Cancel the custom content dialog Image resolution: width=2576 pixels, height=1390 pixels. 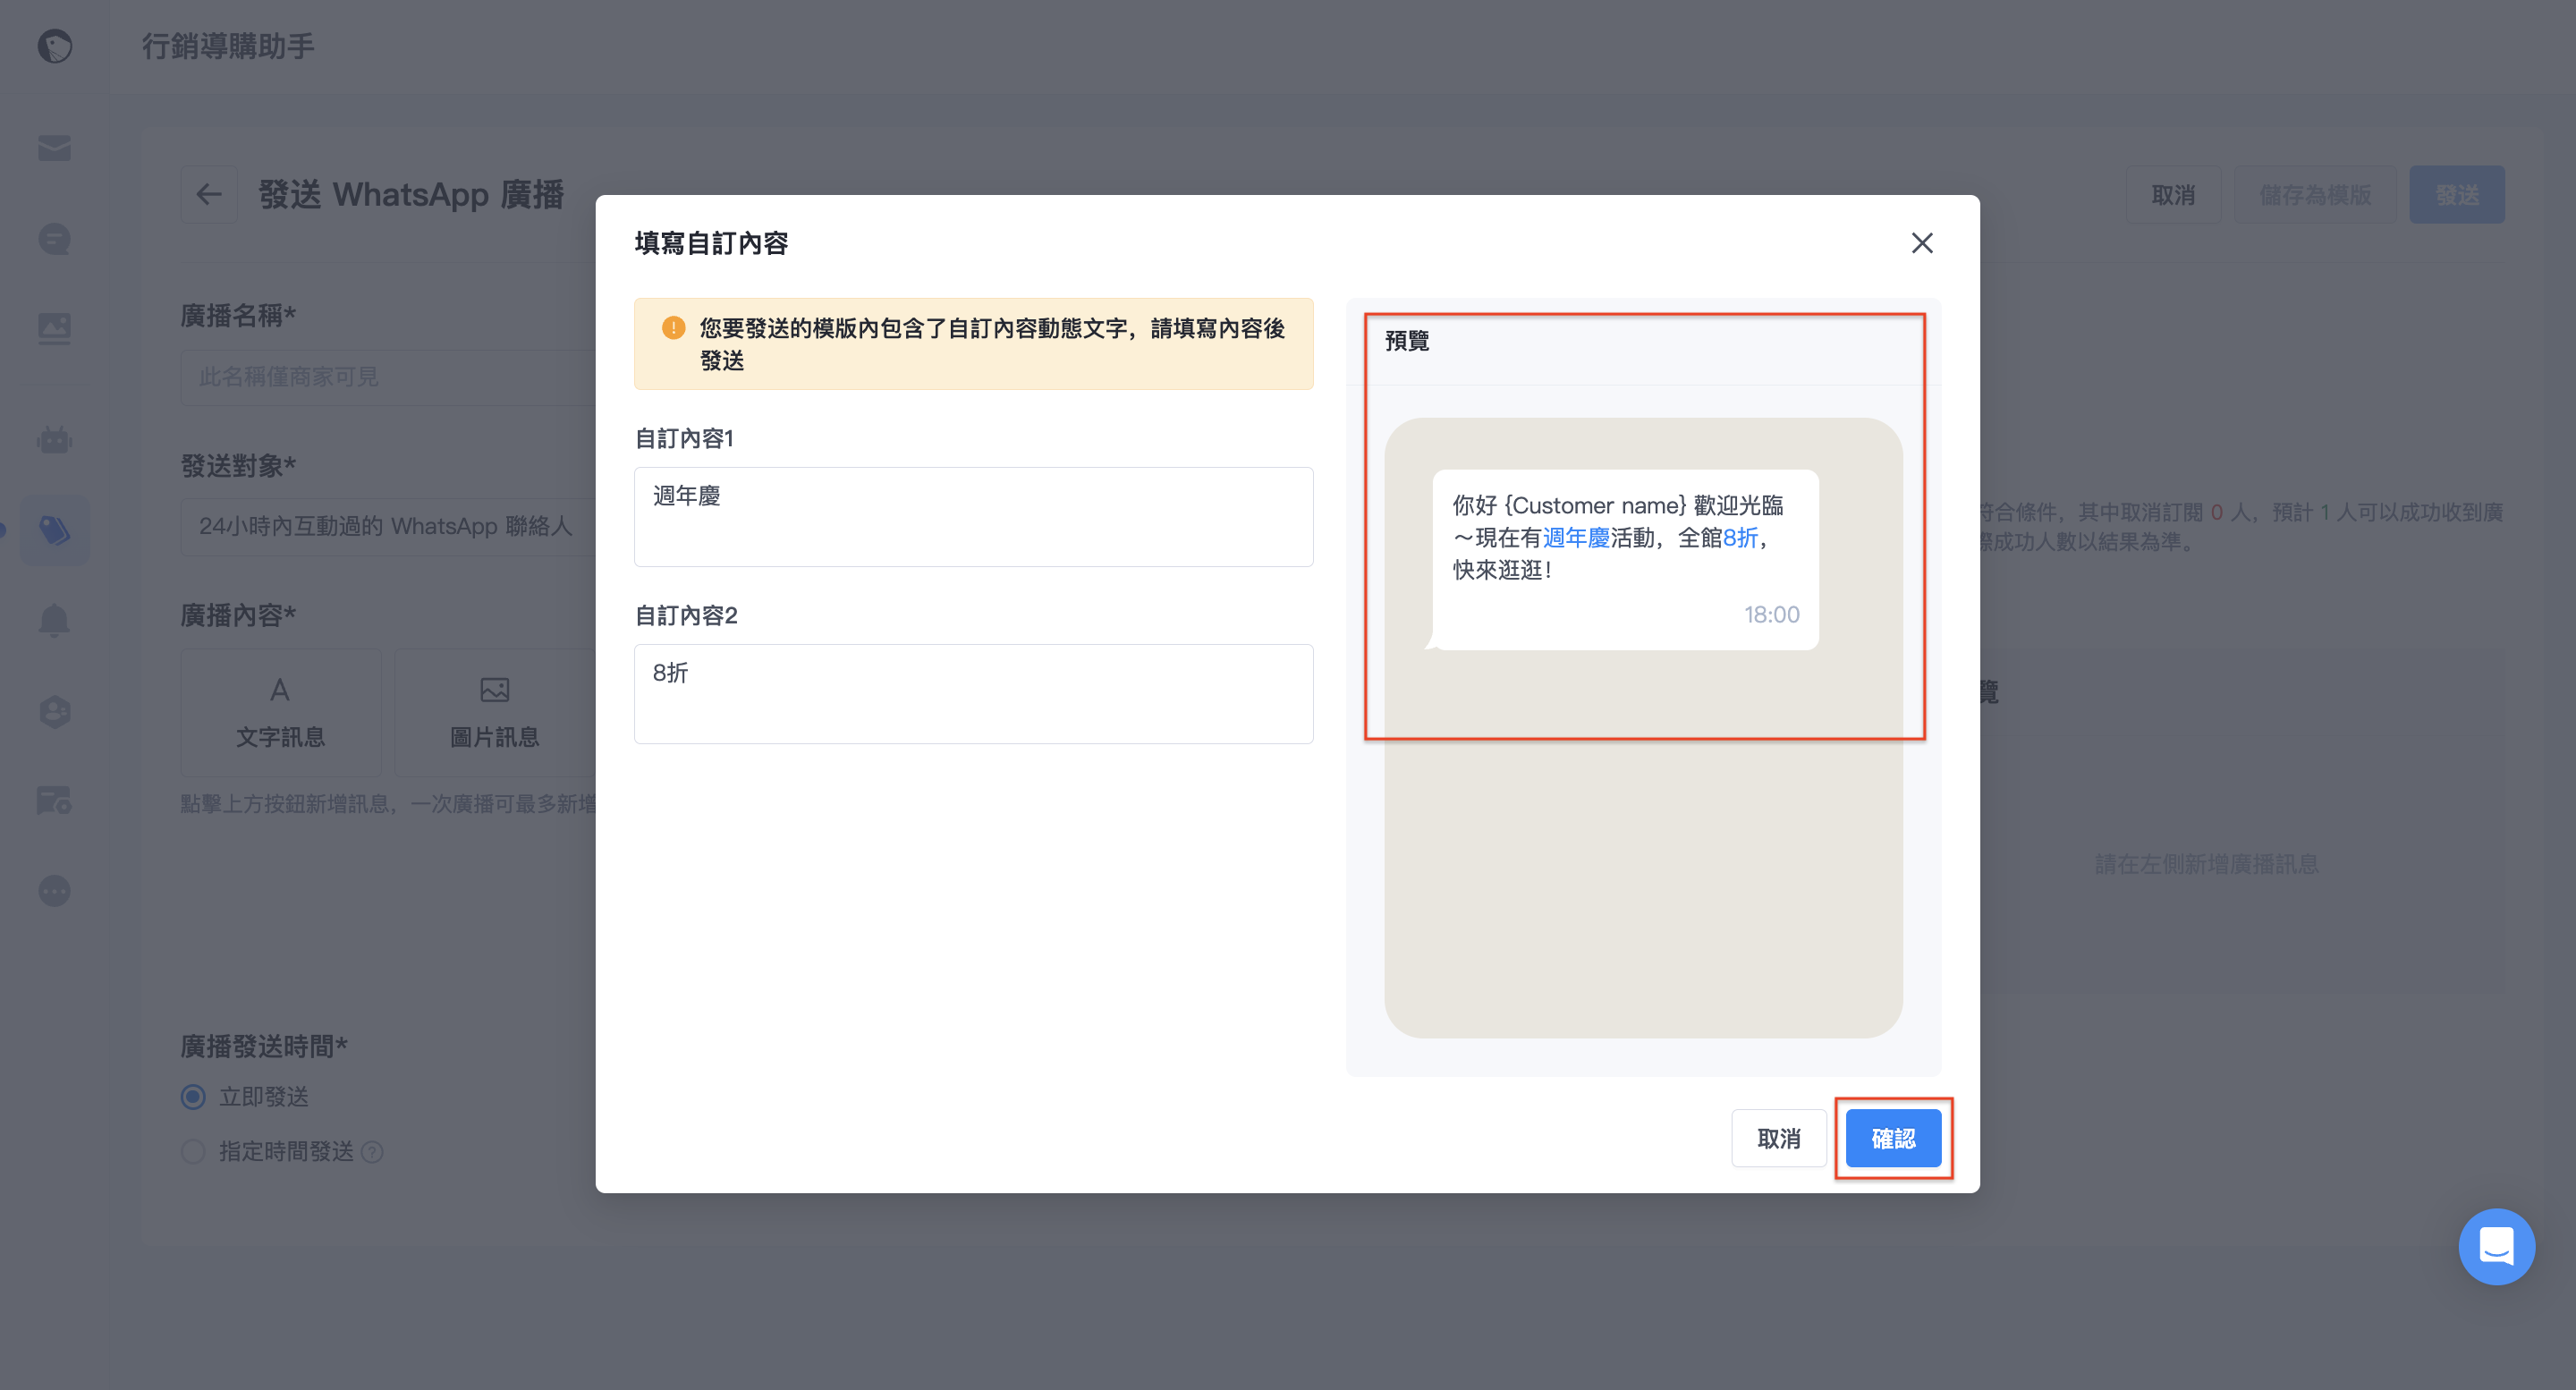coord(1779,1138)
